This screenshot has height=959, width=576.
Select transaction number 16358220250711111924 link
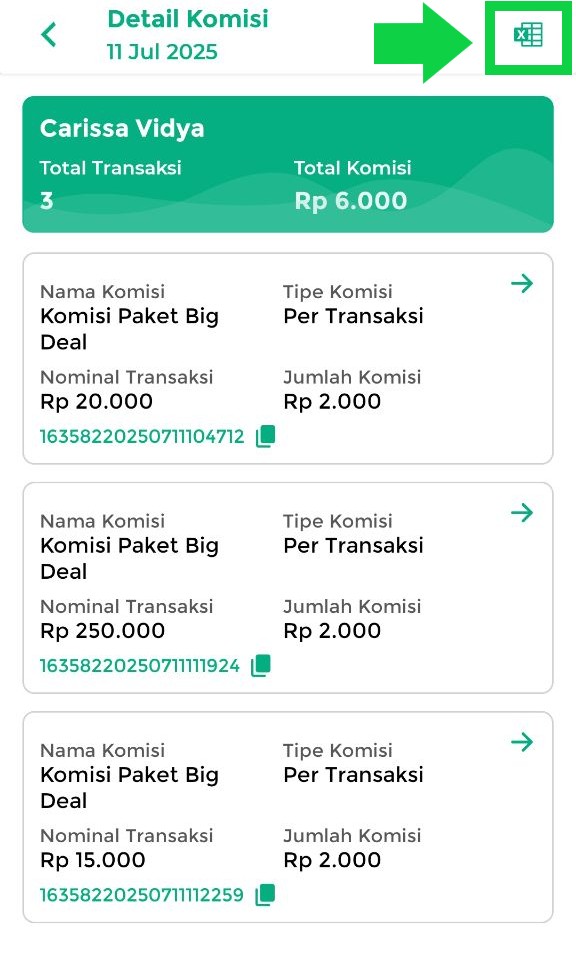tap(139, 666)
